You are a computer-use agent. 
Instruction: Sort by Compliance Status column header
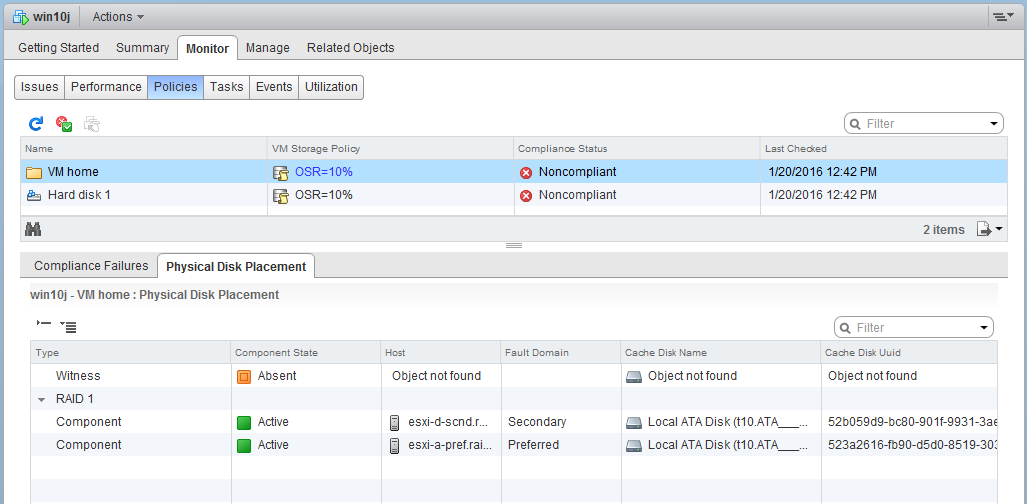click(x=562, y=149)
